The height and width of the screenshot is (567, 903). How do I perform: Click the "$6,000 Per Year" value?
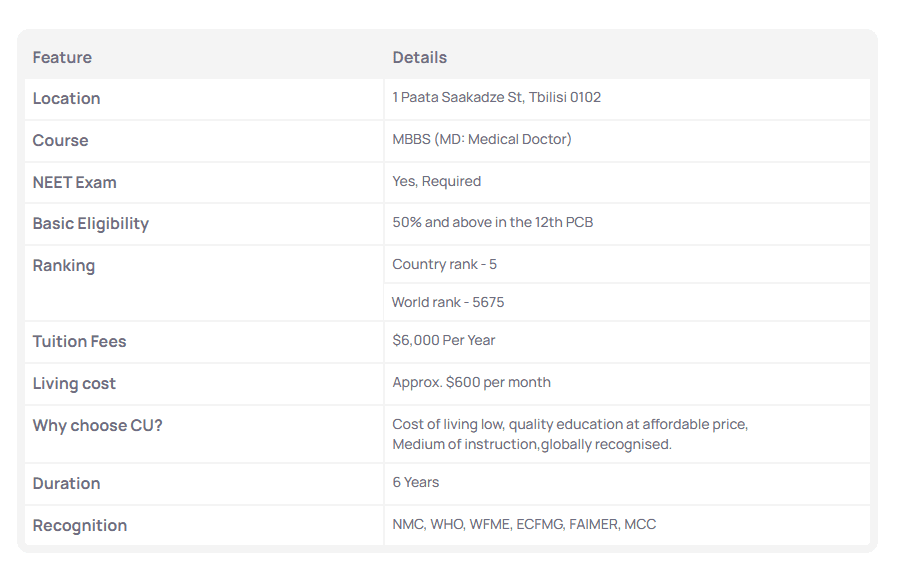pyautogui.click(x=443, y=341)
